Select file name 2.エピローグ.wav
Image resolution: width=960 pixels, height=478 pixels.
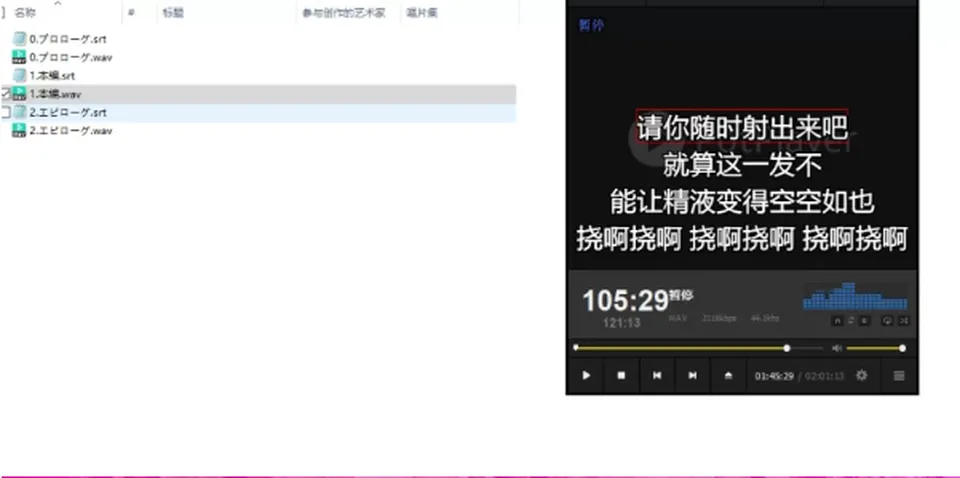pos(70,130)
